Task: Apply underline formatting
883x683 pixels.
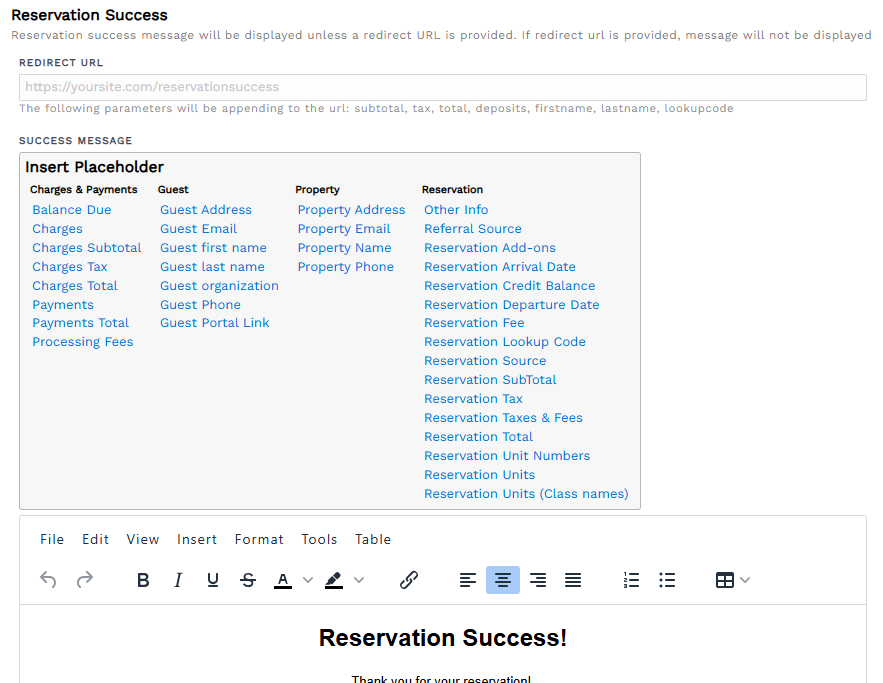Action: pos(212,580)
